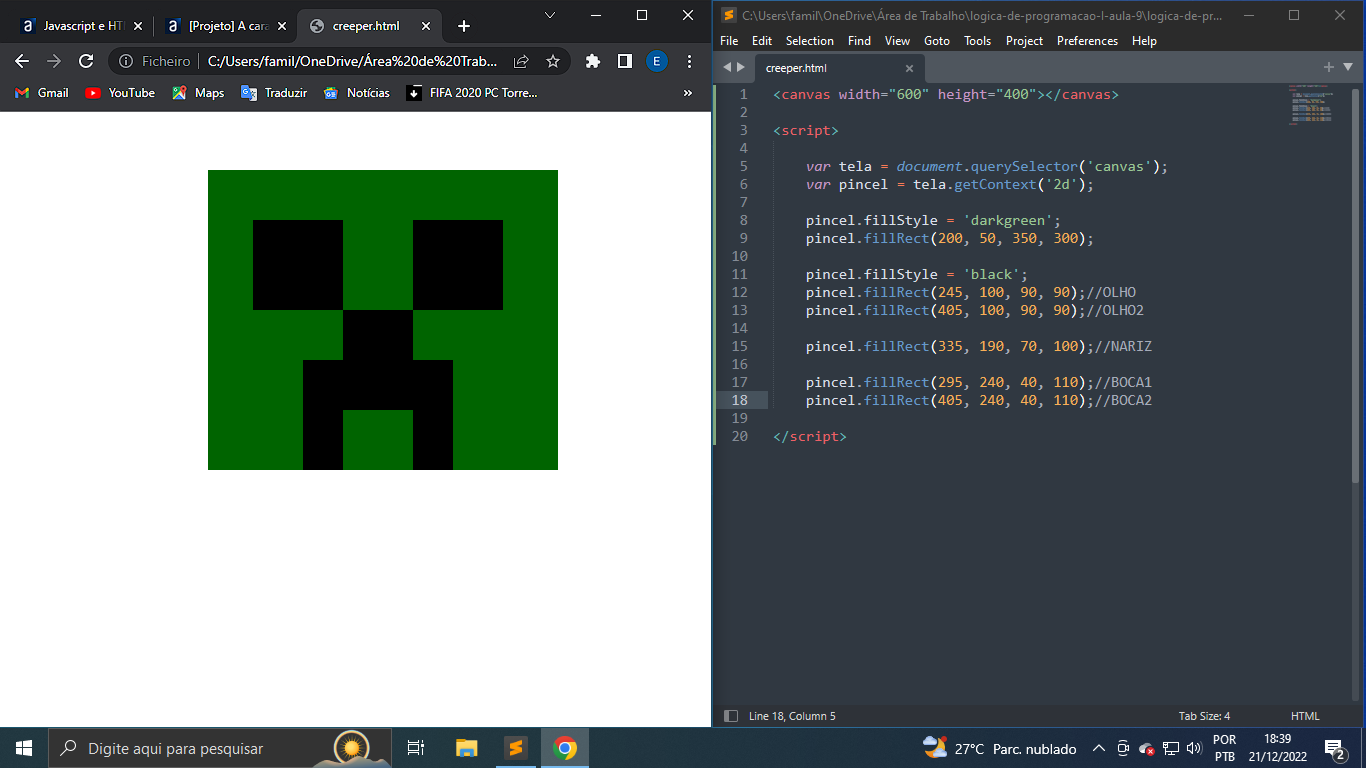This screenshot has width=1366, height=768.
Task: Open Chrome extensions puzzle icon
Action: 593,61
